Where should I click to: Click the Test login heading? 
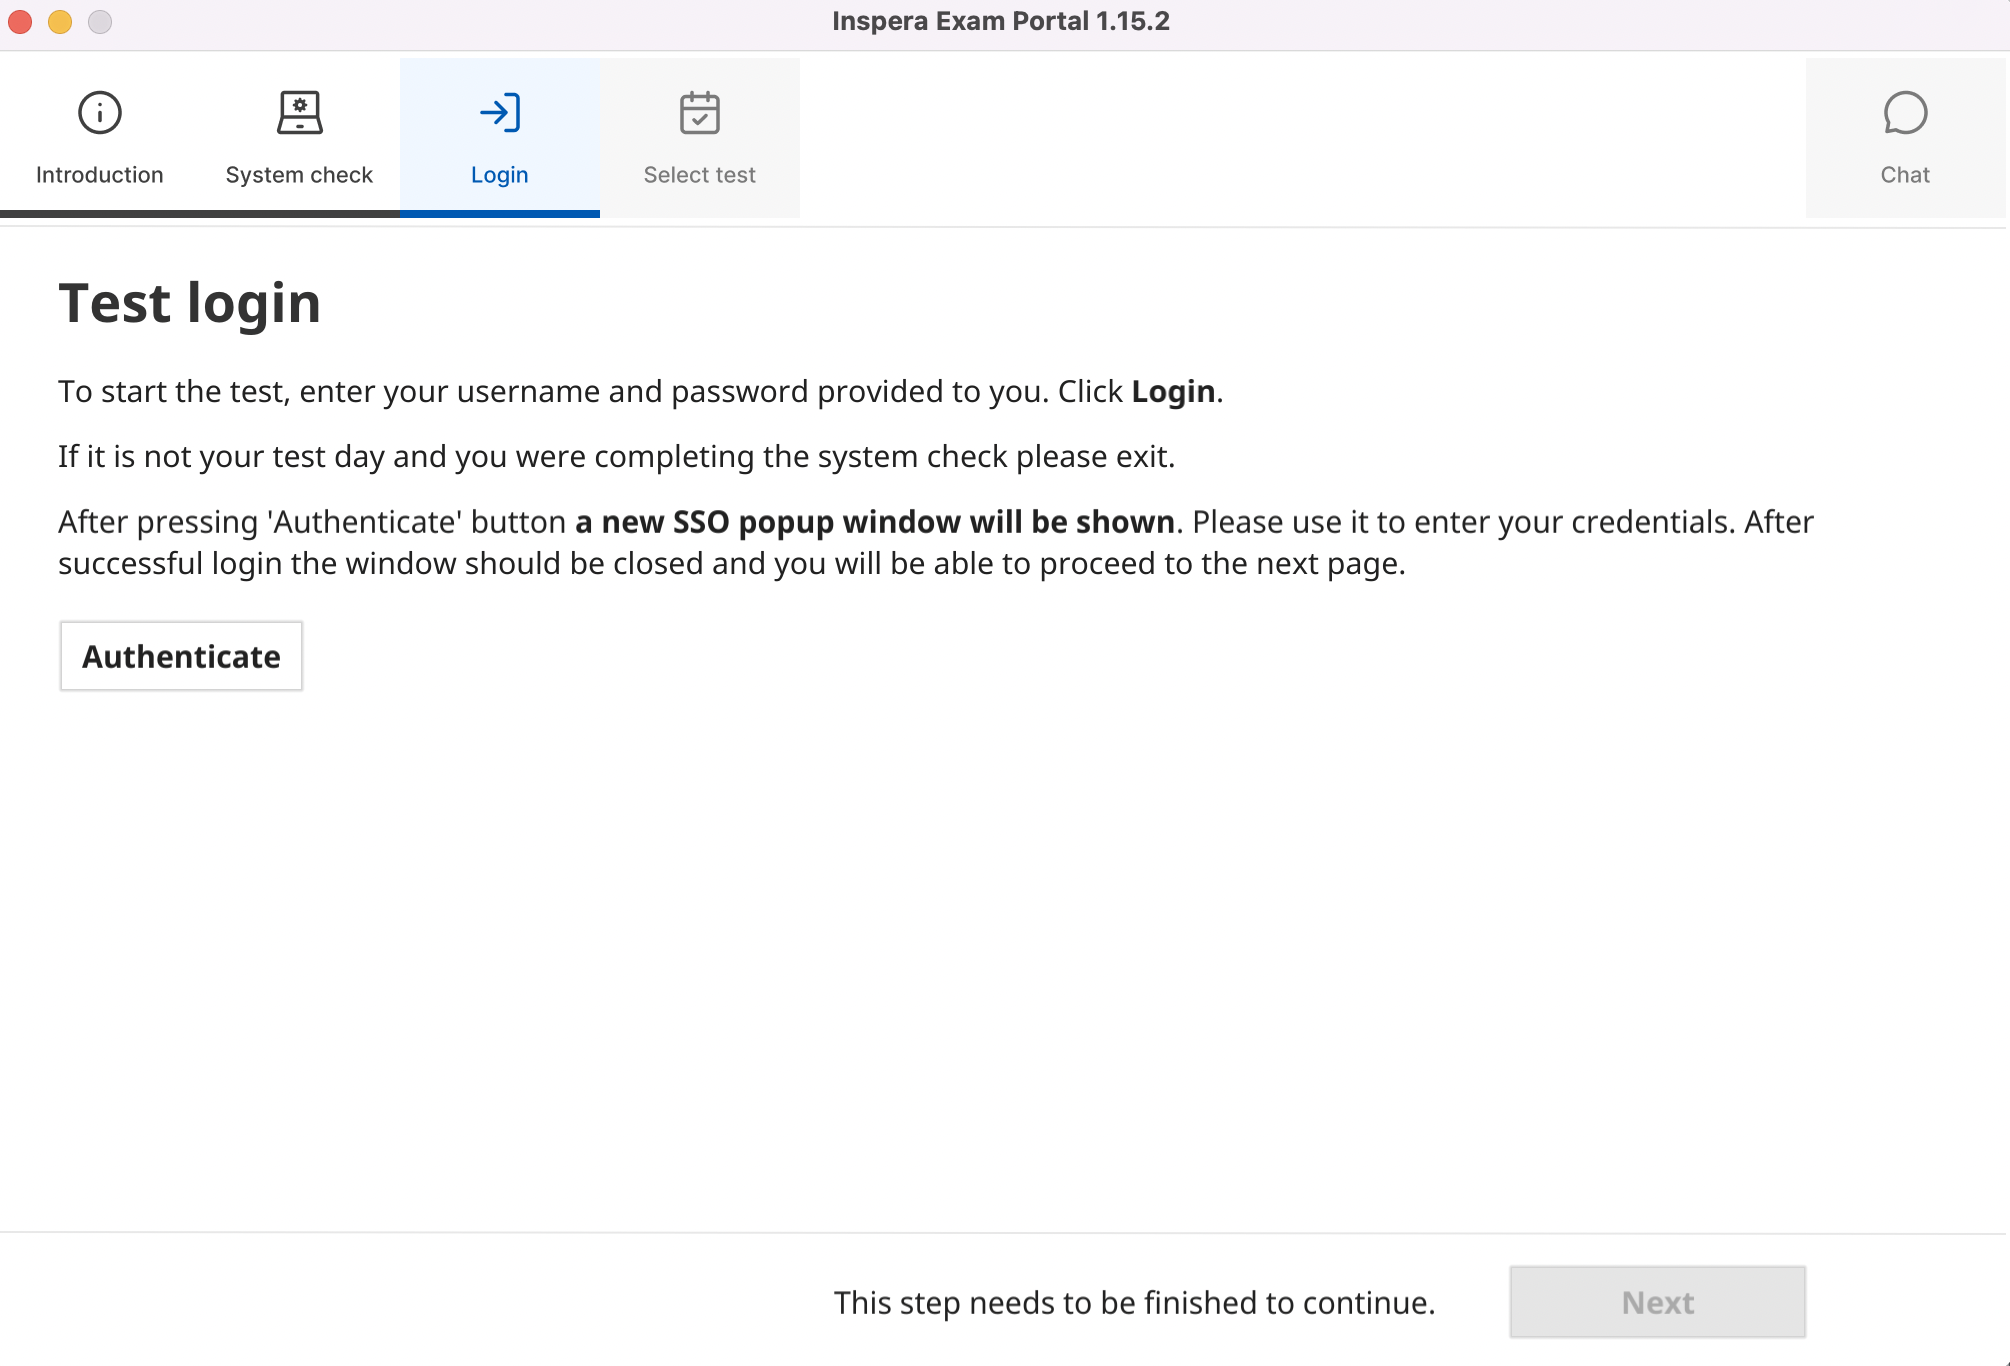[189, 303]
